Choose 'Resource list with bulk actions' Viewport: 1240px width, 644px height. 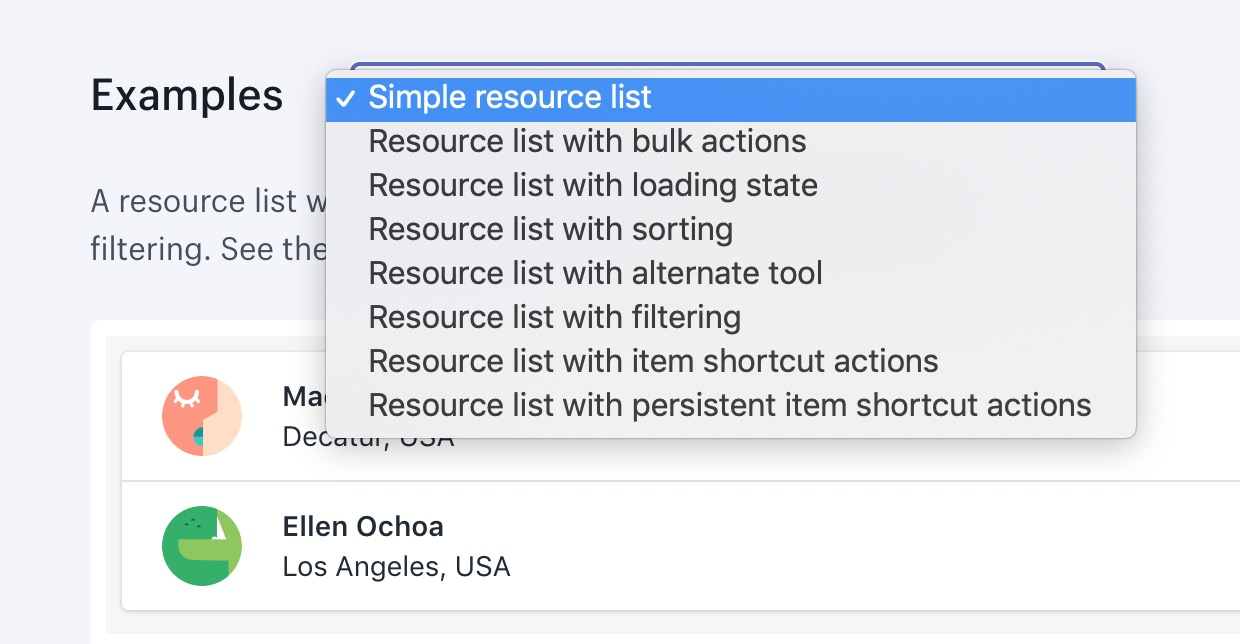(587, 142)
